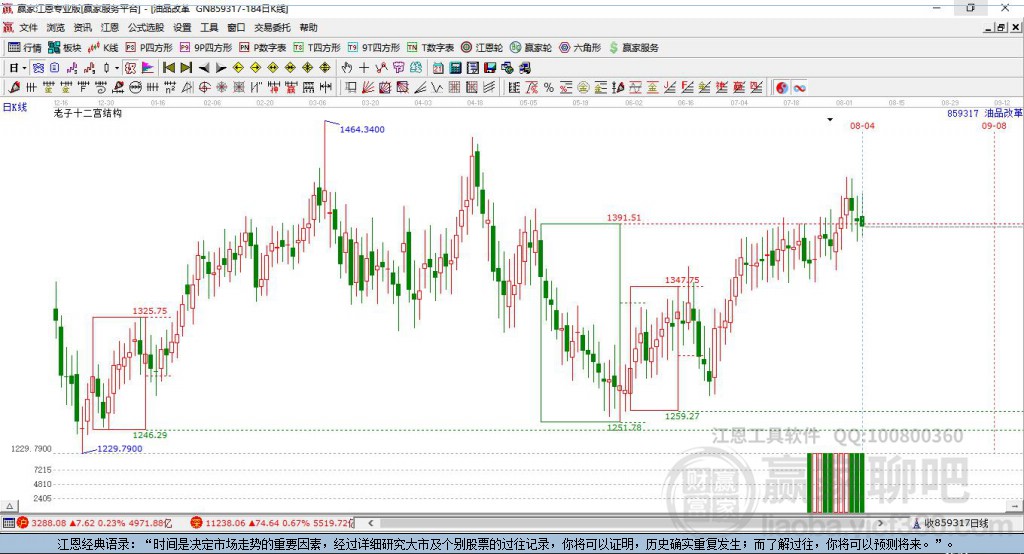
Task: Click the horizontal scrollbar left arrow
Action: (x=370, y=523)
